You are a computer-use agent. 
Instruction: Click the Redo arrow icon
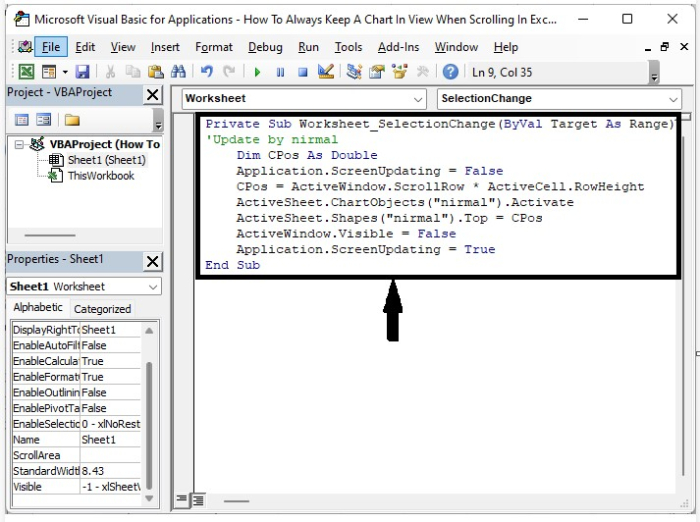[229, 72]
